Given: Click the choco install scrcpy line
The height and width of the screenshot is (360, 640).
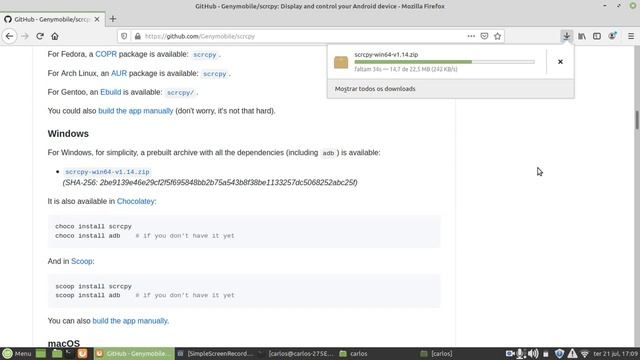Looking at the screenshot, I should (x=93, y=226).
